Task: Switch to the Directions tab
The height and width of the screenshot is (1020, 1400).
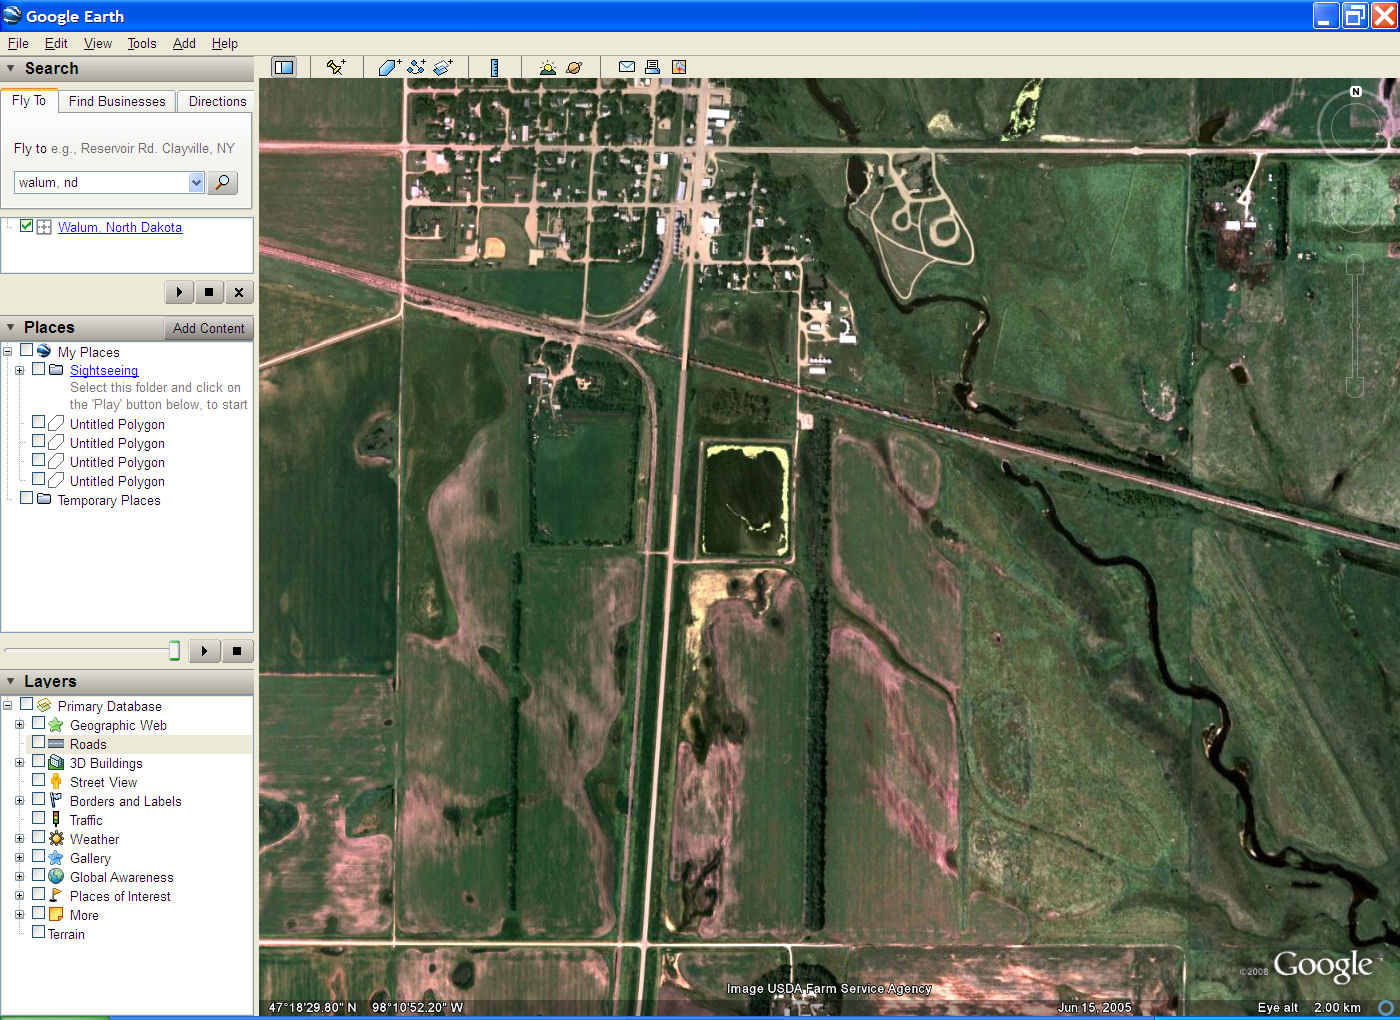Action: (x=217, y=101)
